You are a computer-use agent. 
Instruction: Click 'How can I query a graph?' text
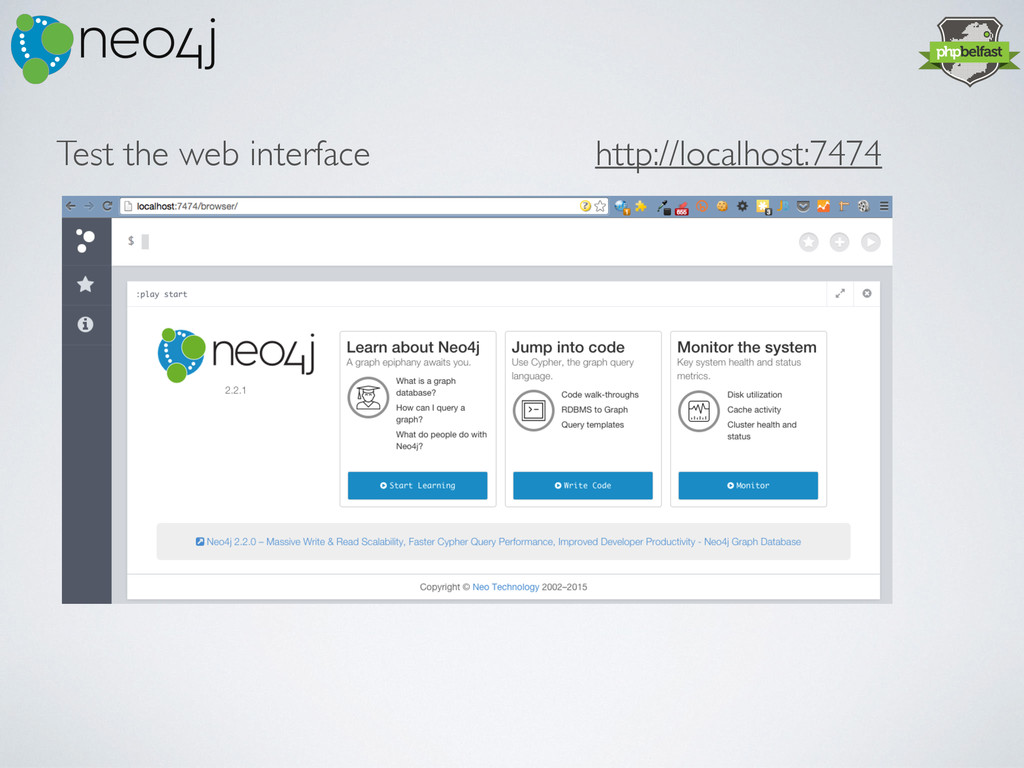[430, 413]
